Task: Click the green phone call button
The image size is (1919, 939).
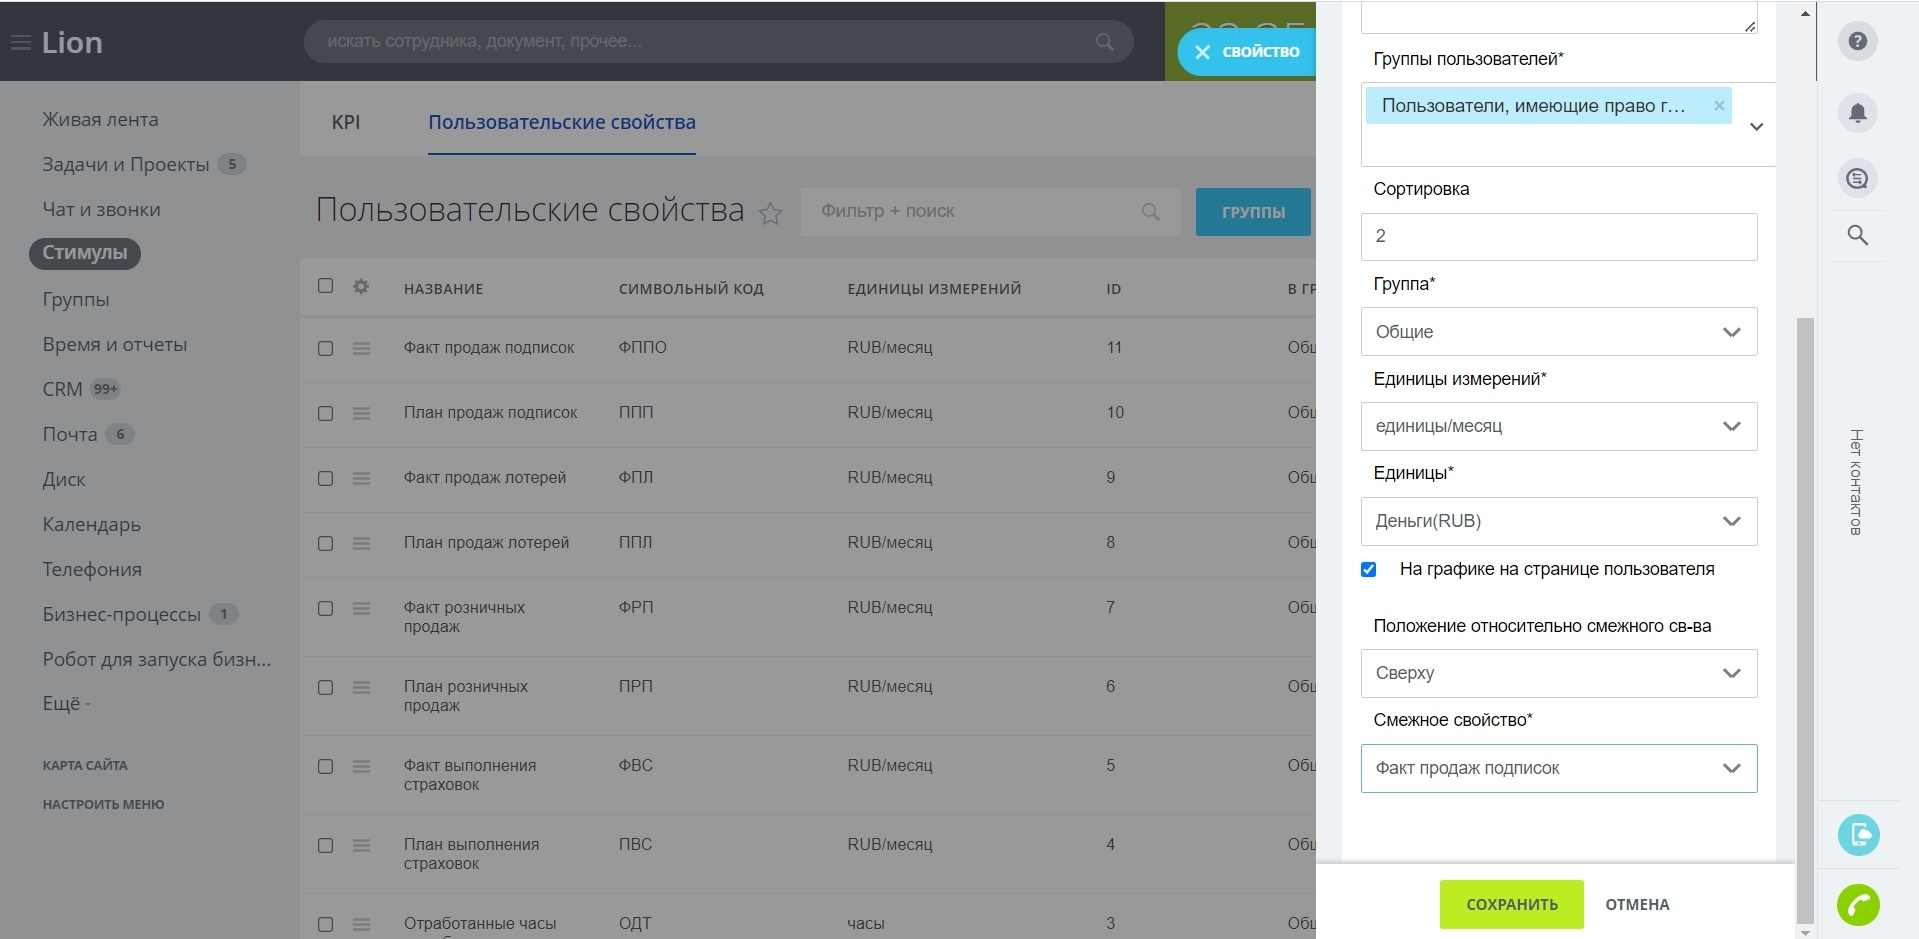Action: coord(1858,905)
